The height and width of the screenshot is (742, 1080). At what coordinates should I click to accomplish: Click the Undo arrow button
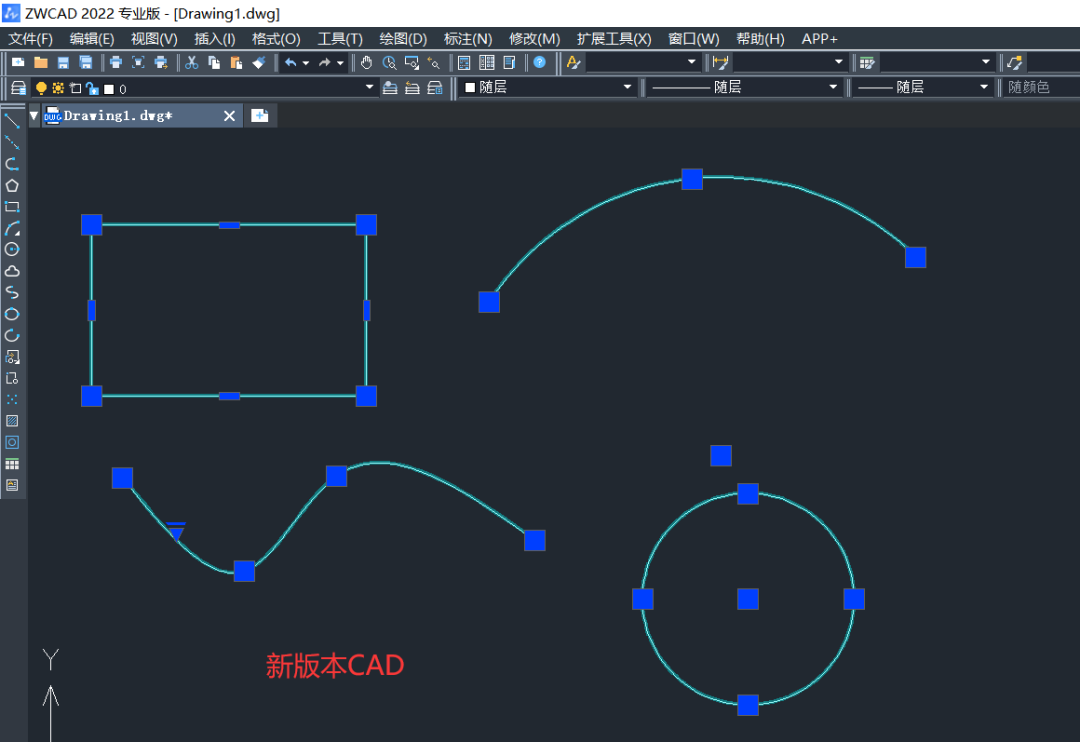point(291,63)
